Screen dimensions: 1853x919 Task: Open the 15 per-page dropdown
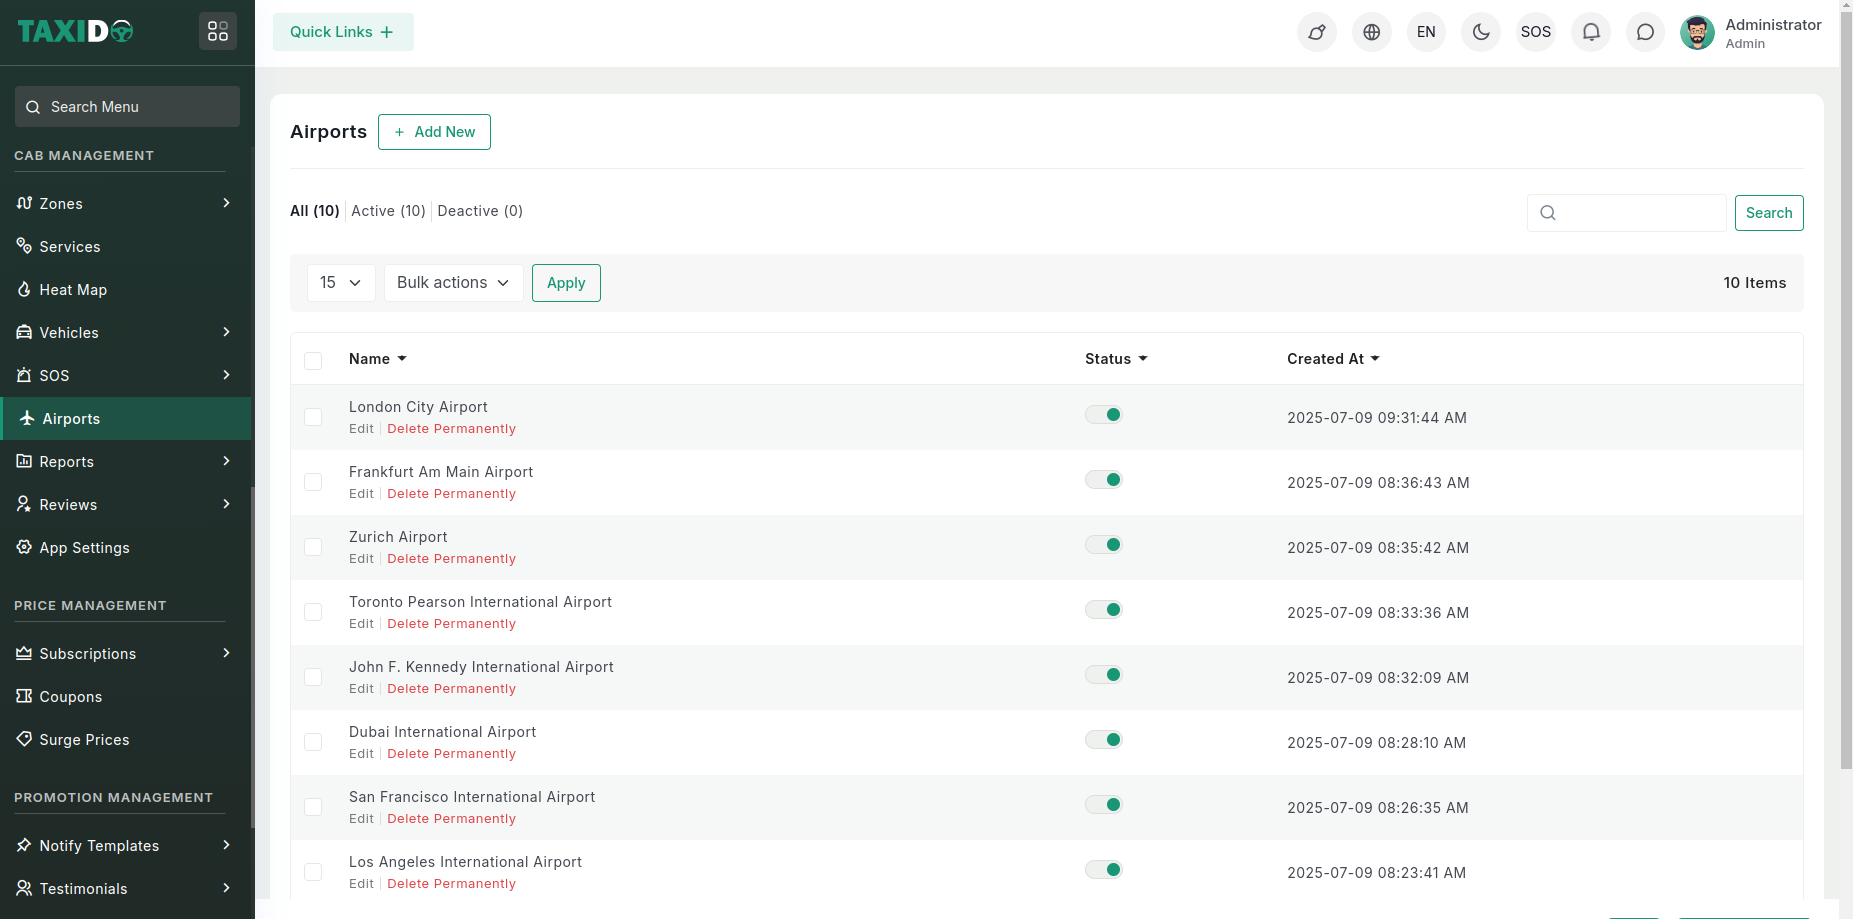(x=340, y=283)
